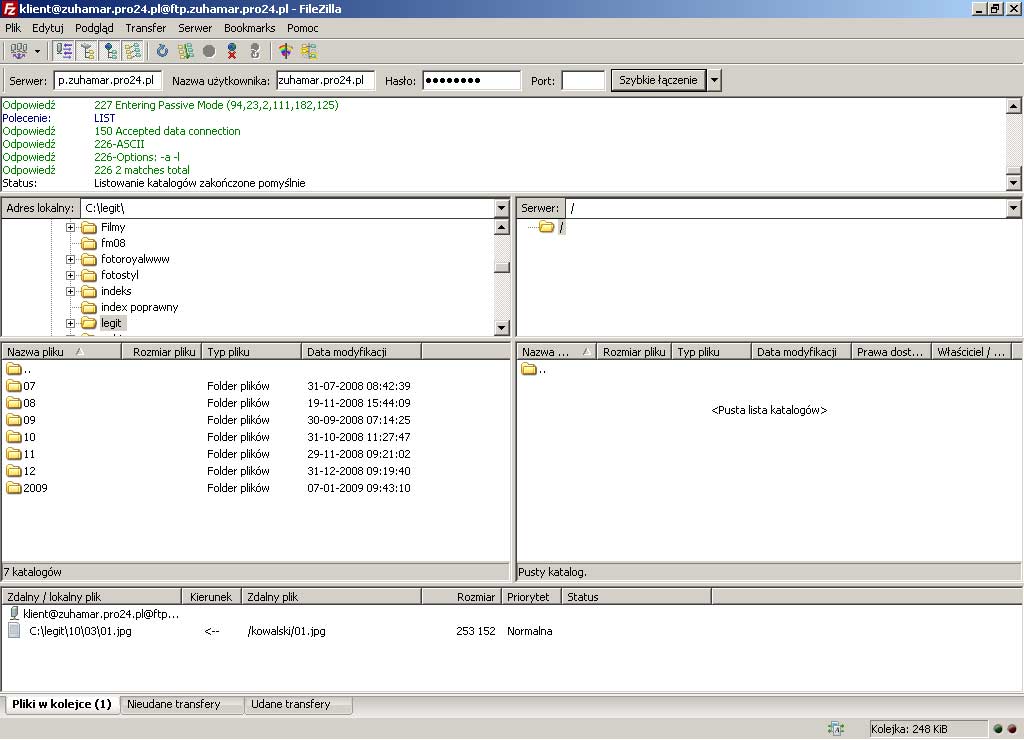Toggle the local directory tree view
Viewport: 1024px width, 740px height.
pos(87,51)
